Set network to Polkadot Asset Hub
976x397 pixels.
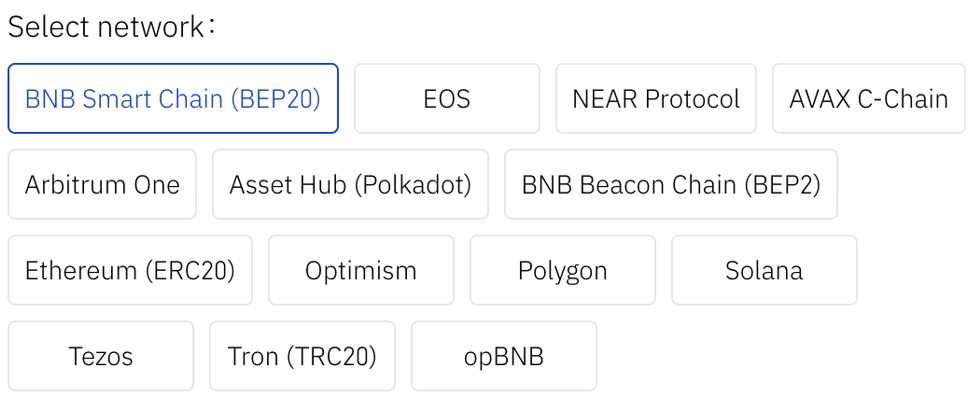(x=350, y=184)
